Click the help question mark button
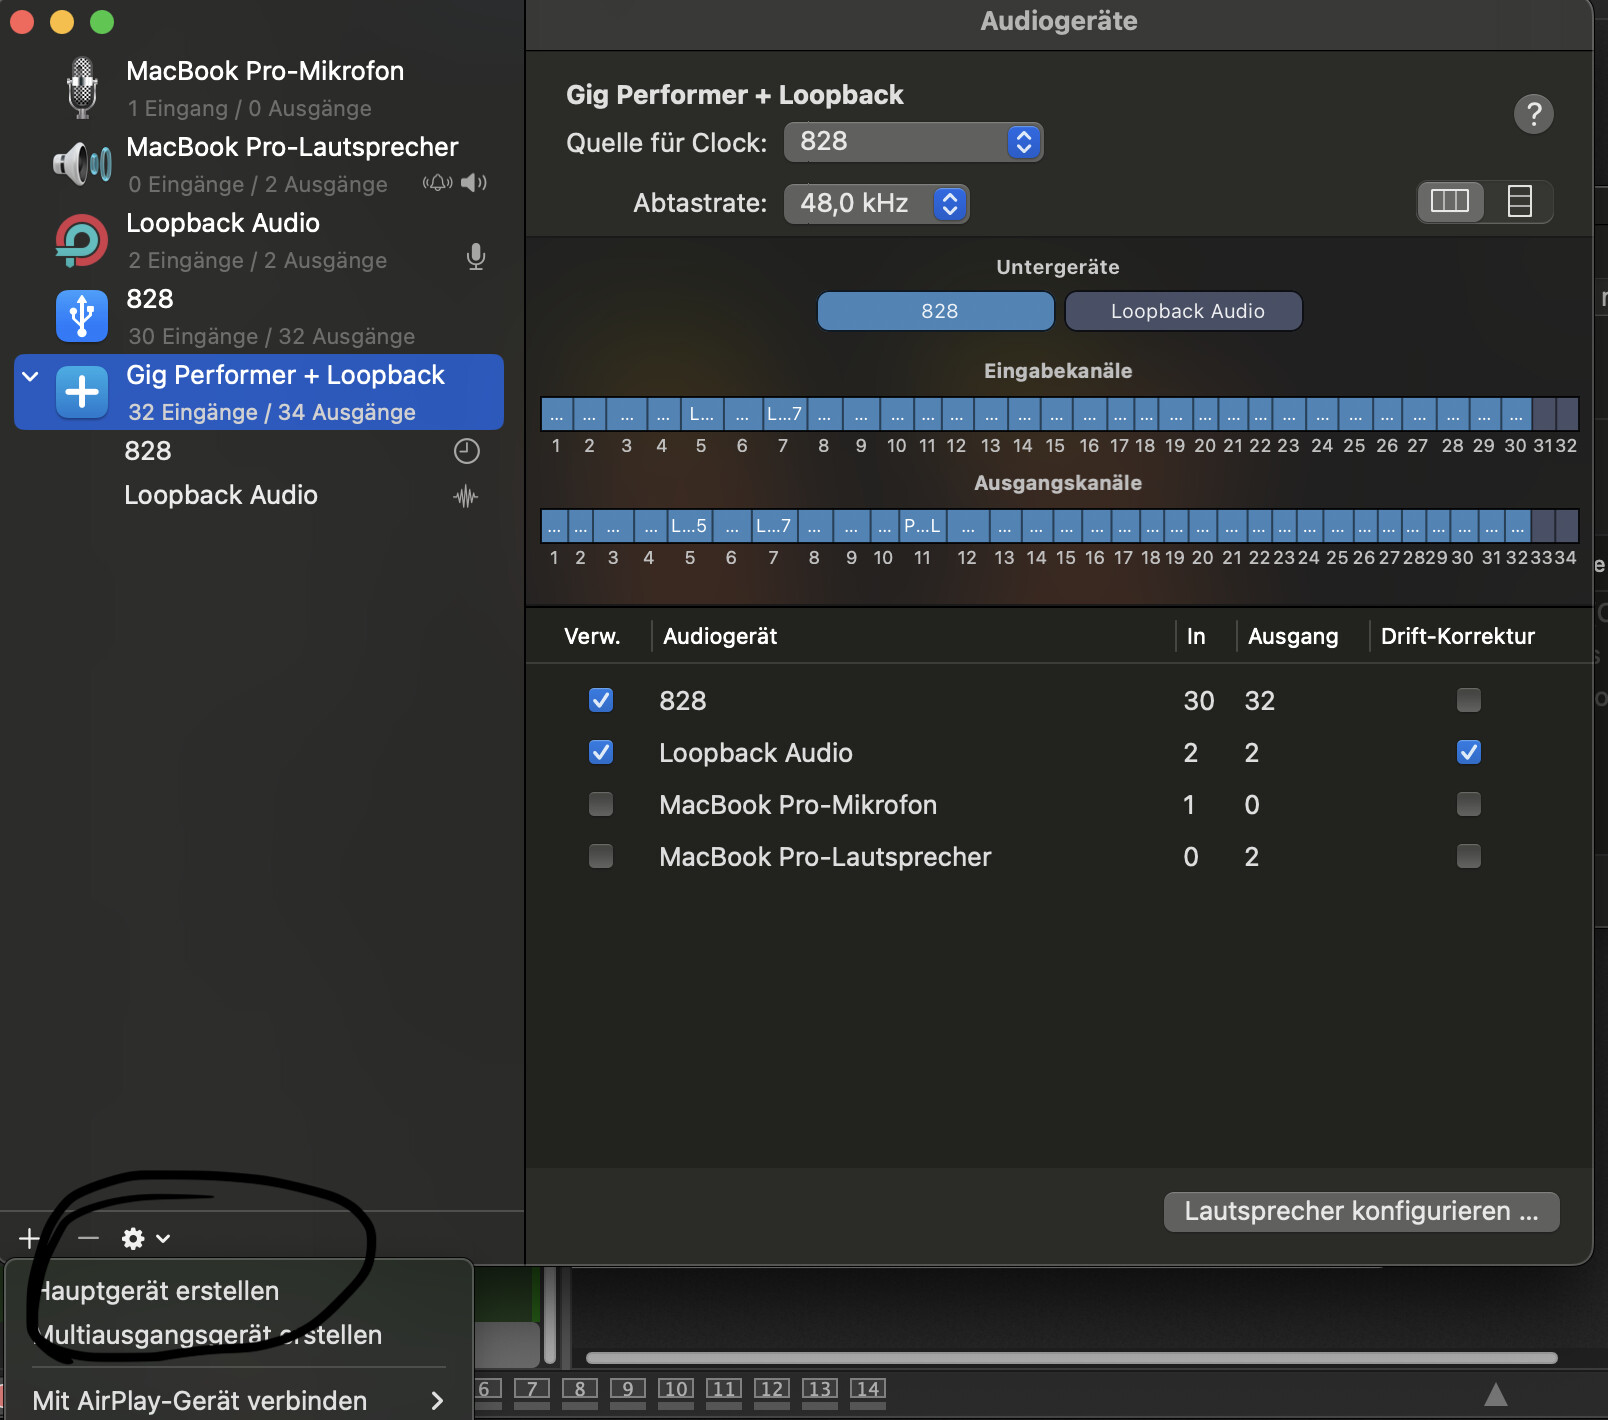Screen dimensions: 1608x1420 pyautogui.click(x=1533, y=114)
